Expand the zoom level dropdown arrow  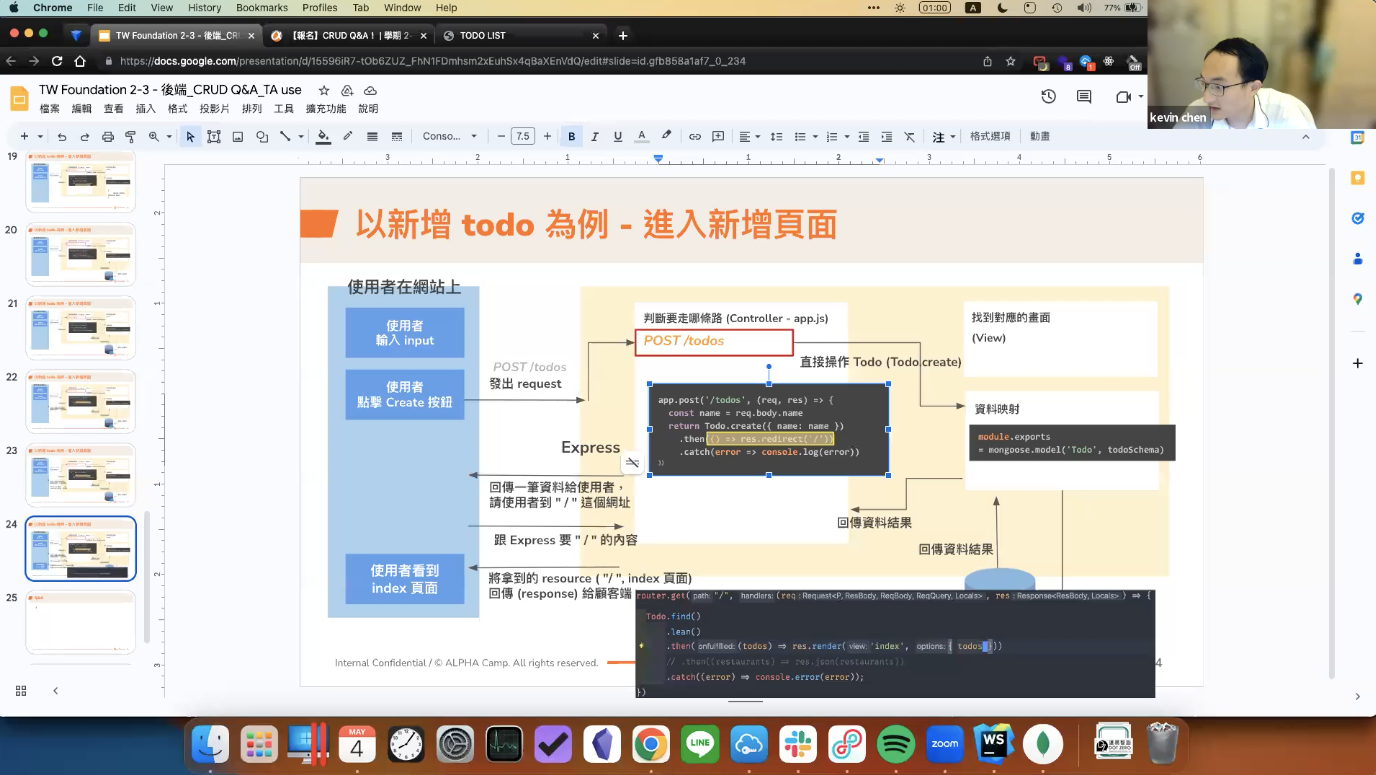point(169,137)
